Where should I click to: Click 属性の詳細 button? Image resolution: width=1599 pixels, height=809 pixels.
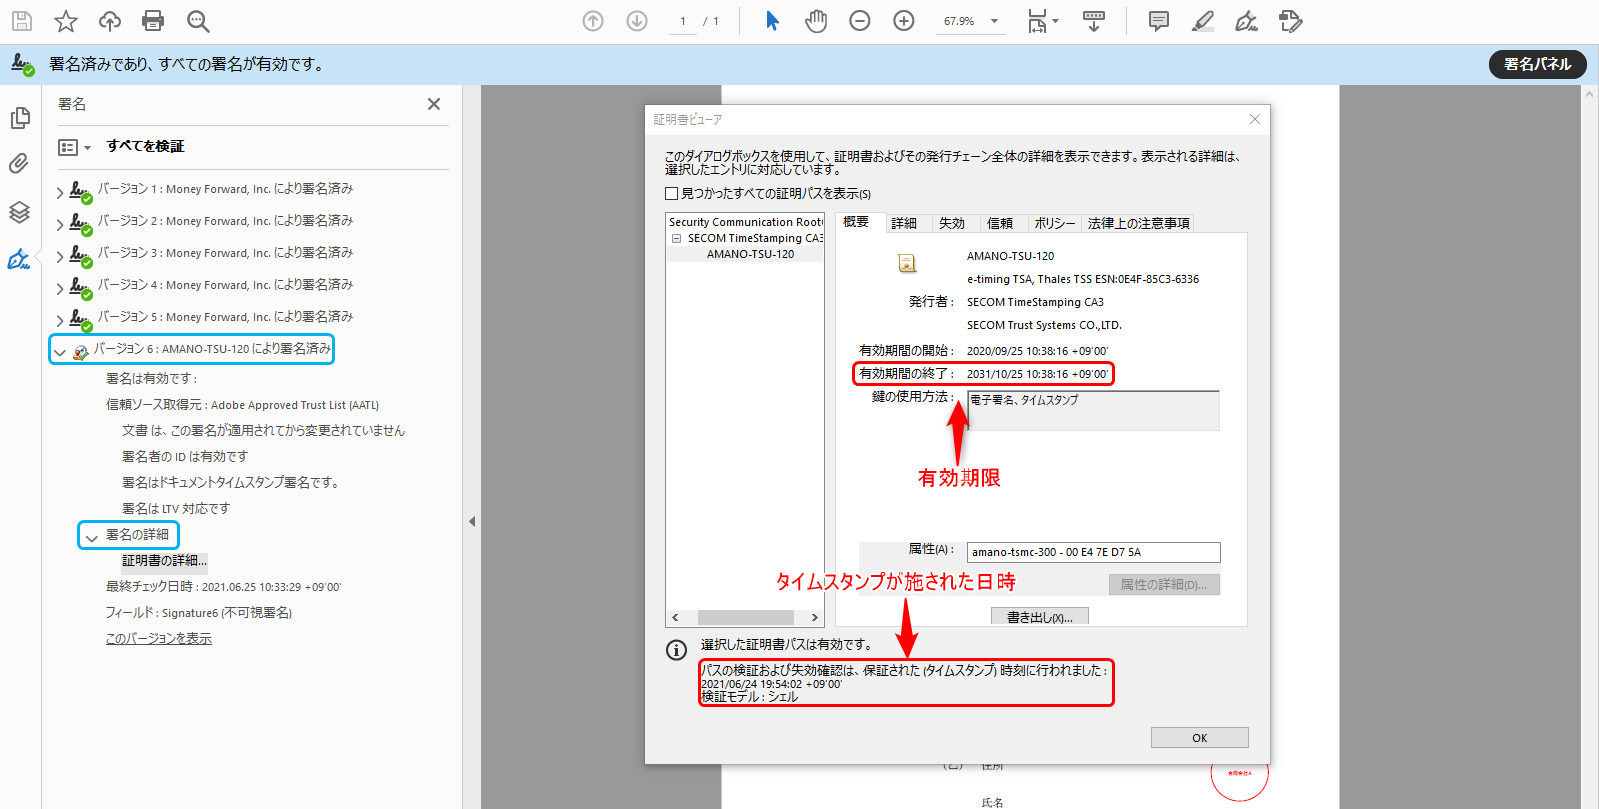(1164, 584)
